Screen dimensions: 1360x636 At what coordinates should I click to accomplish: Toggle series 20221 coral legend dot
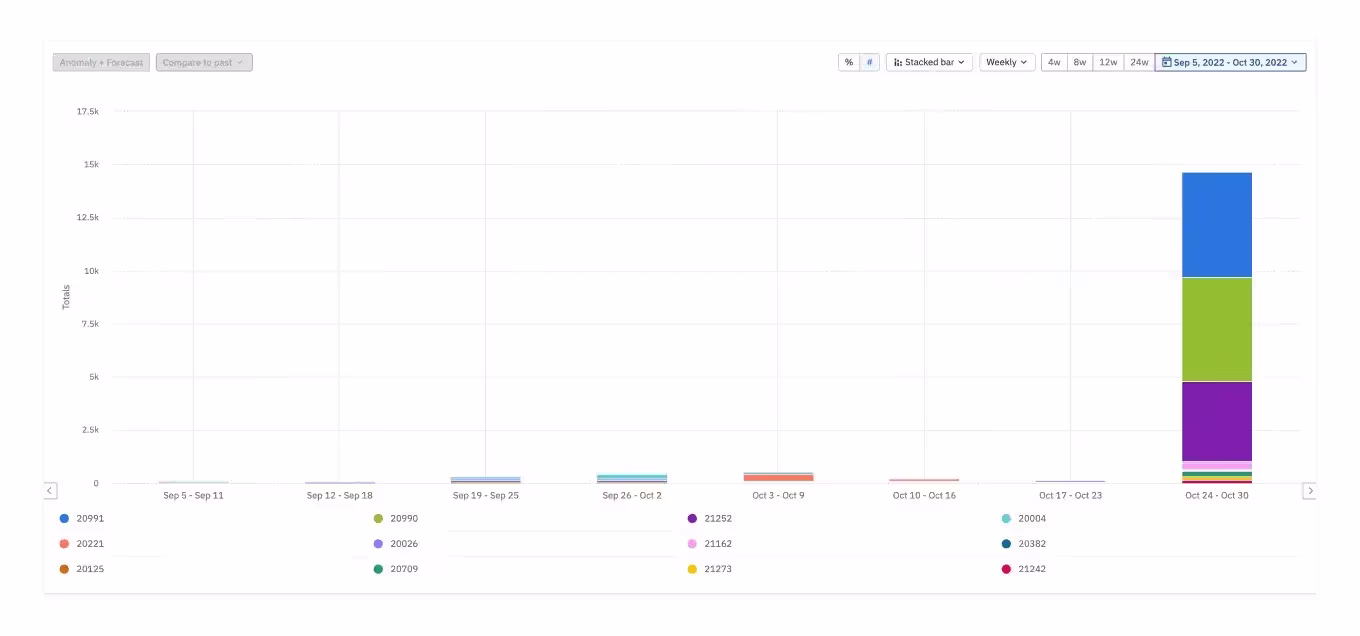tap(64, 544)
